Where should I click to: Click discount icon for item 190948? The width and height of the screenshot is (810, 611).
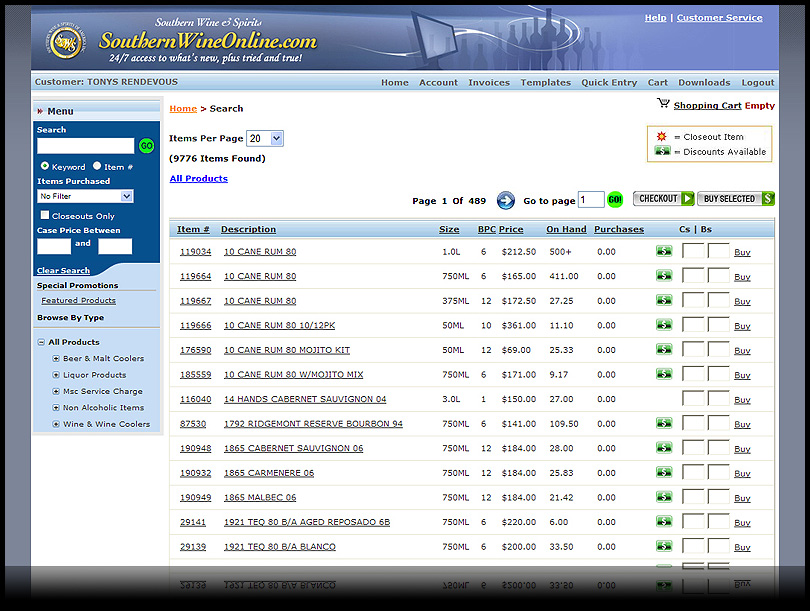664,448
